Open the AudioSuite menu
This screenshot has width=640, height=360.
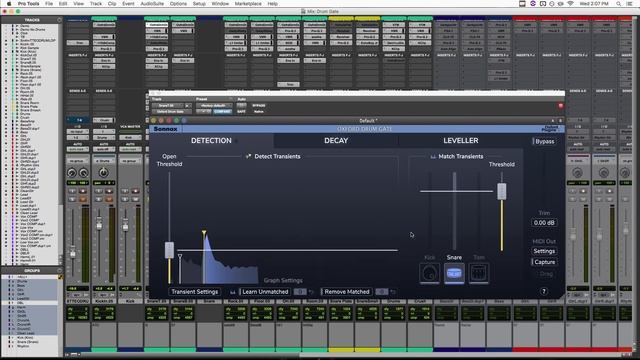point(152,4)
